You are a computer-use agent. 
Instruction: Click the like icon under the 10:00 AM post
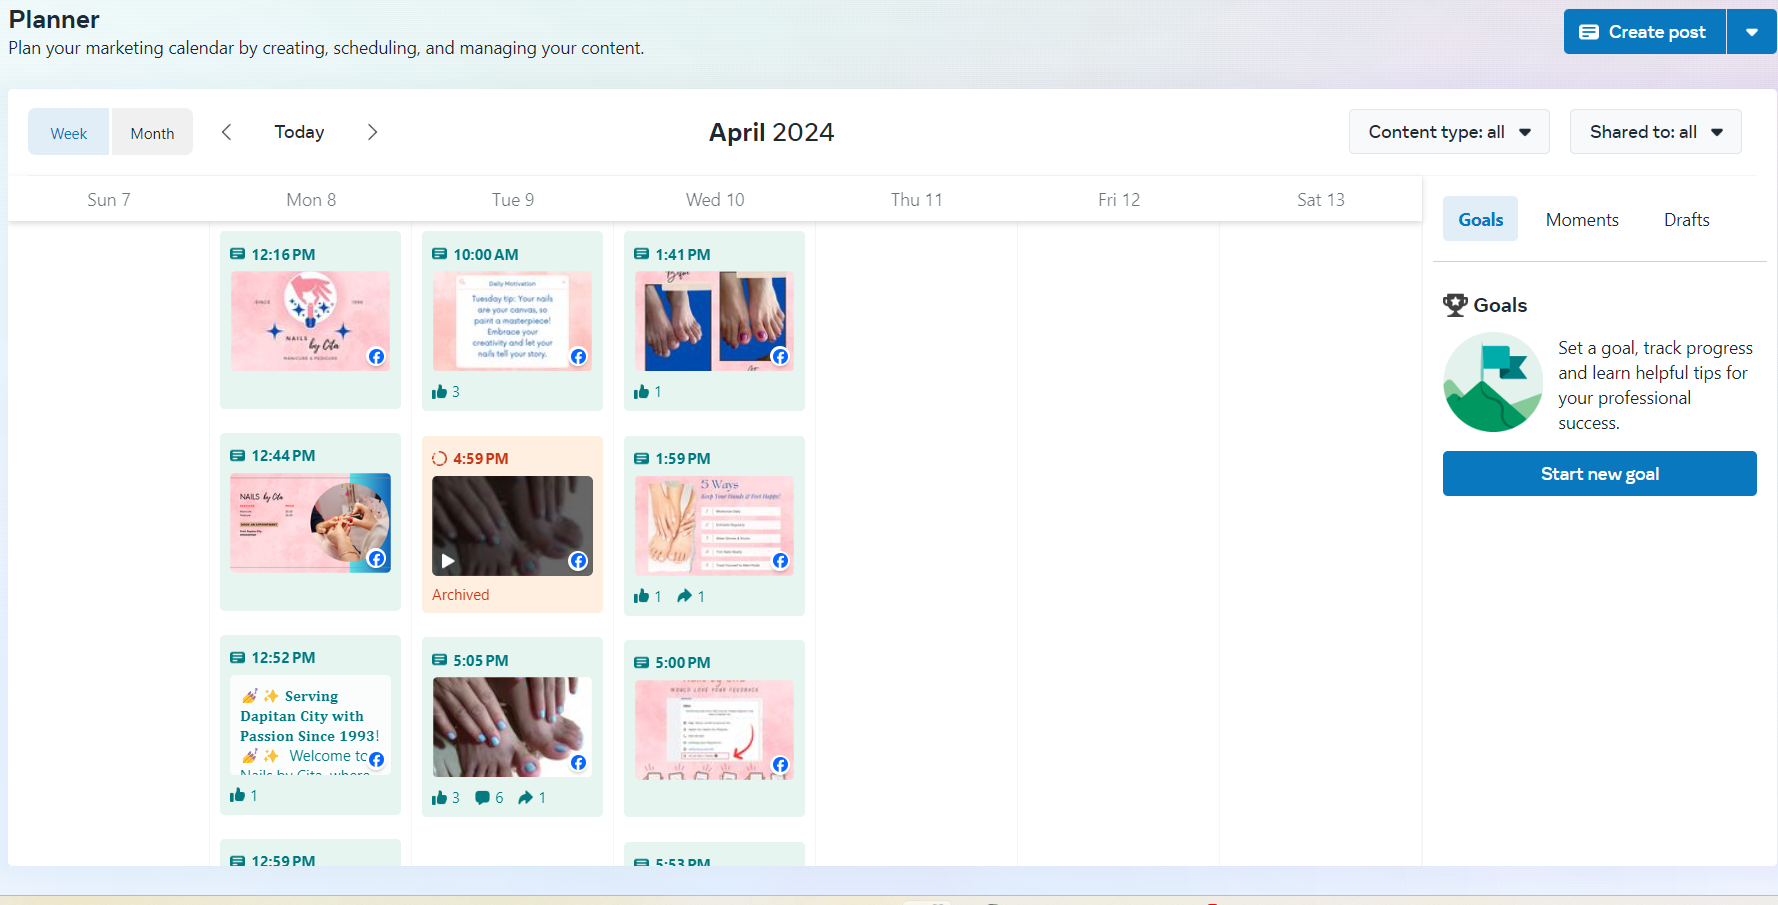(439, 392)
